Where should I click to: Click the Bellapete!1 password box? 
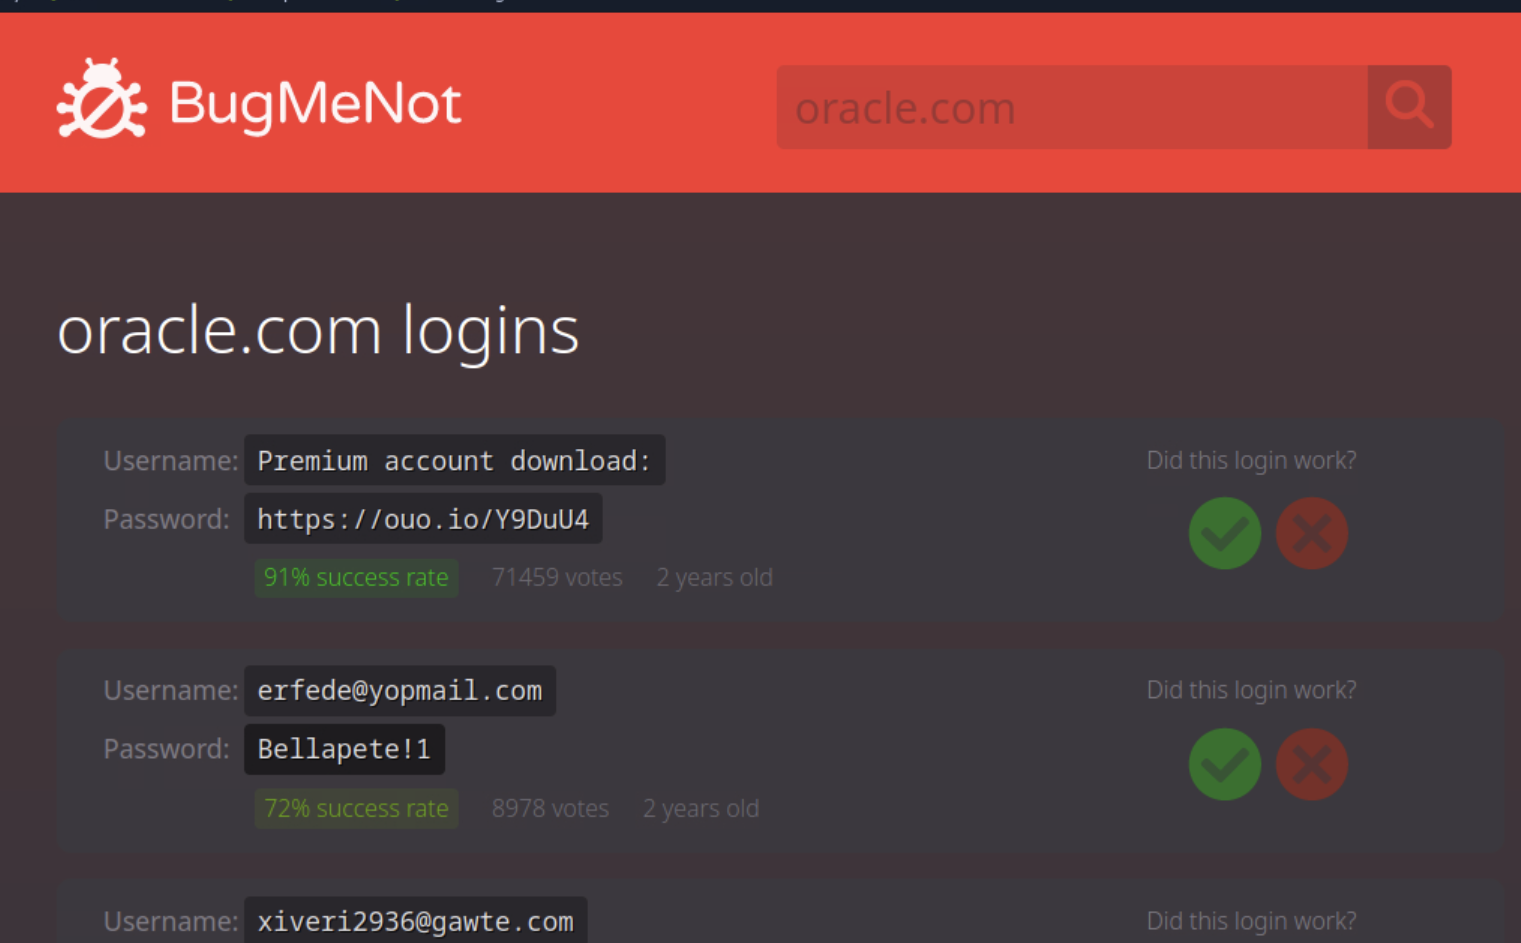point(344,749)
